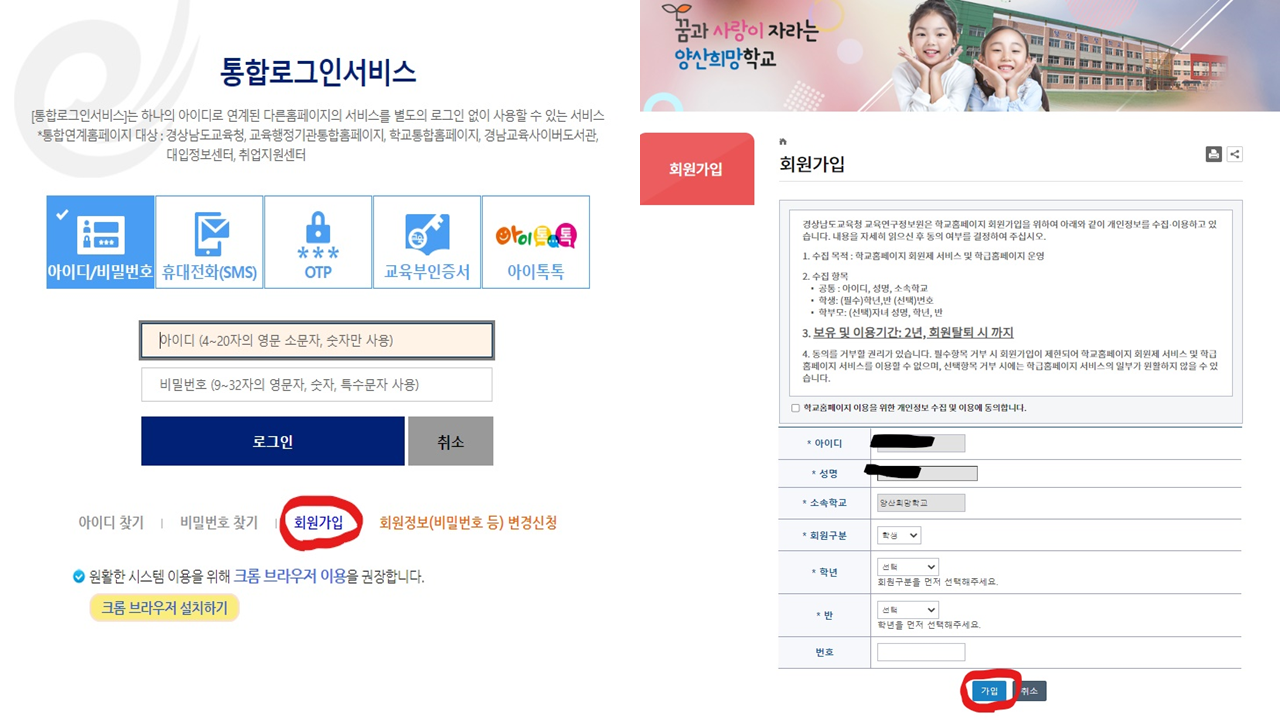The width and height of the screenshot is (1280, 720).
Task: Click the print icon beside 회원가입 heading
Action: tap(1213, 154)
